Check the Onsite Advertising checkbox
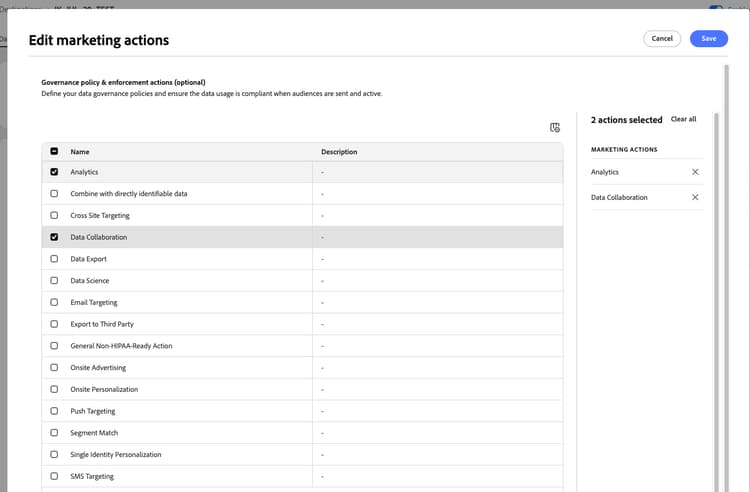The width and height of the screenshot is (750, 492). point(54,367)
